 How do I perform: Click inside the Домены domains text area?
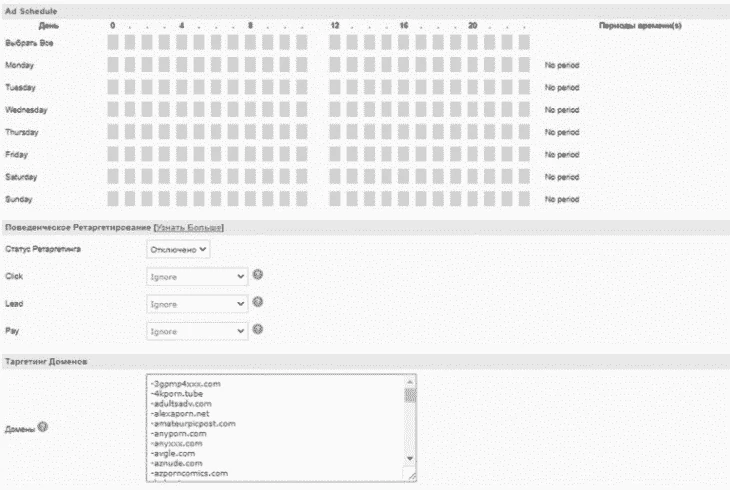click(x=281, y=428)
